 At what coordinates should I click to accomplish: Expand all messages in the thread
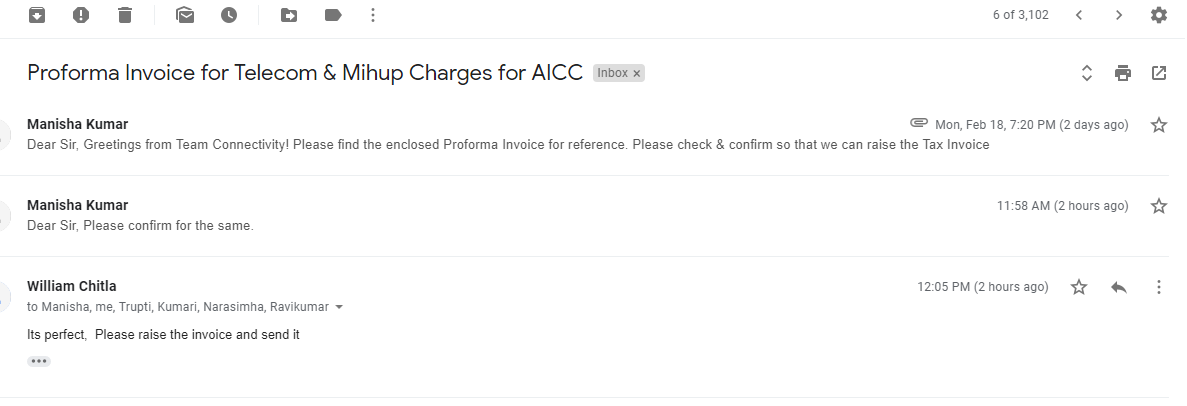click(1087, 73)
